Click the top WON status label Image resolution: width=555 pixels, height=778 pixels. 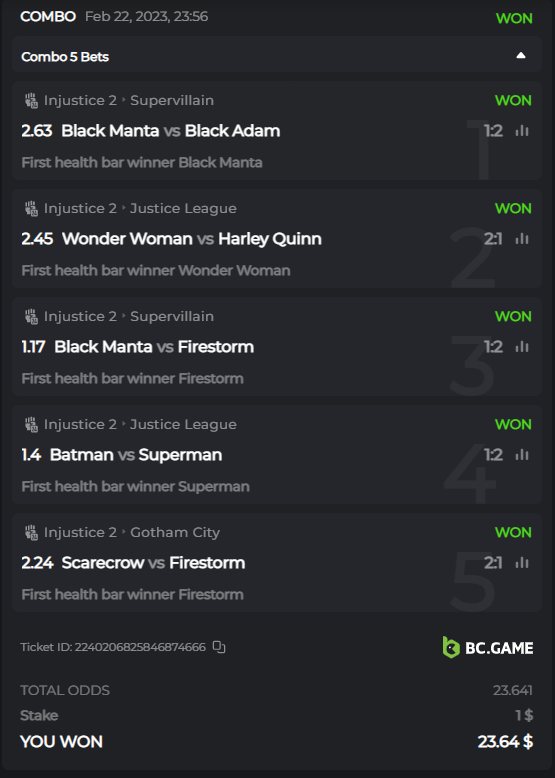click(x=514, y=18)
